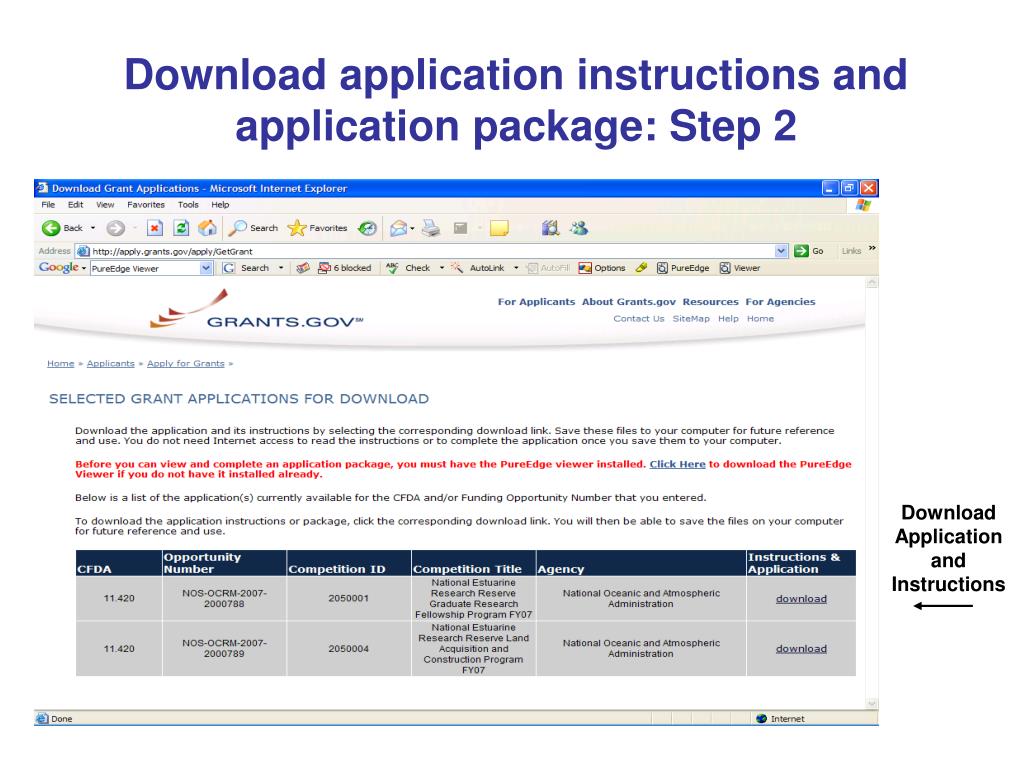Open the spell Check dropdown arrow

tap(441, 268)
